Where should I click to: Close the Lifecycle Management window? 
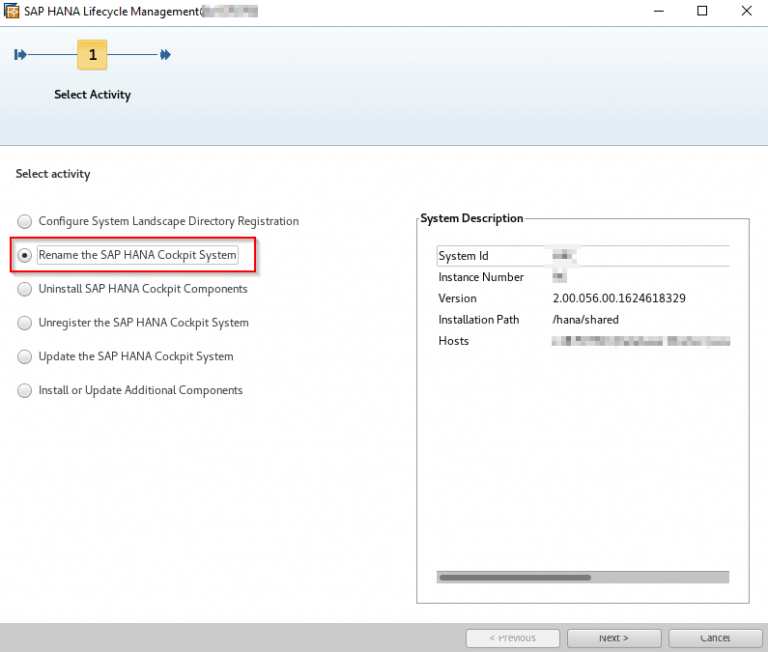pyautogui.click(x=746, y=11)
